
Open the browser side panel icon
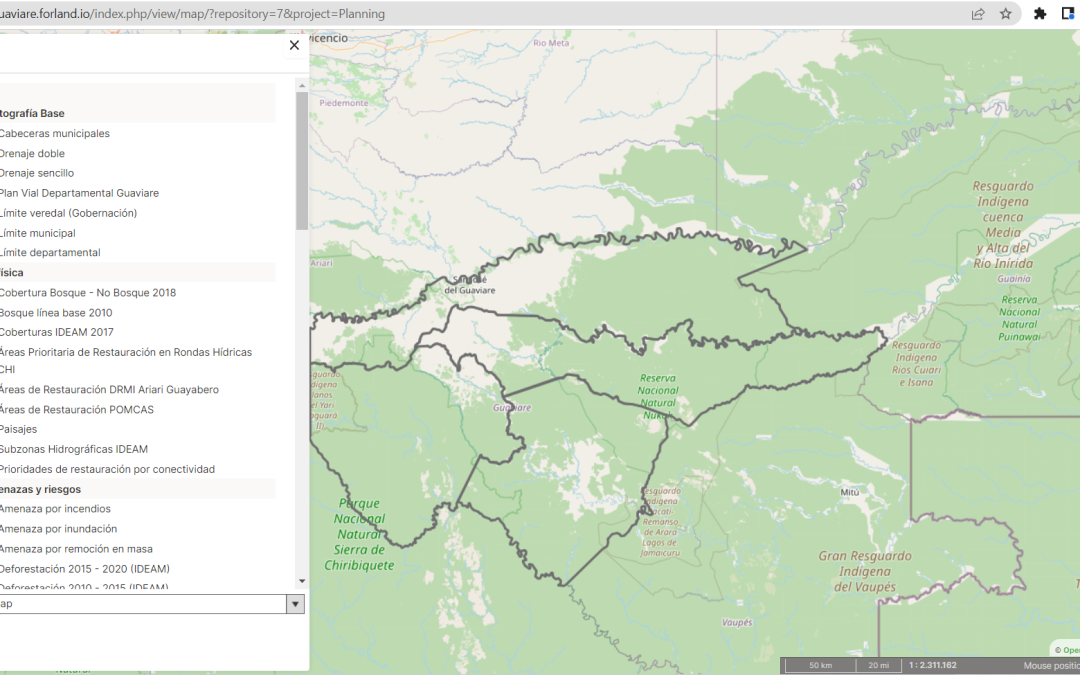(x=1068, y=14)
